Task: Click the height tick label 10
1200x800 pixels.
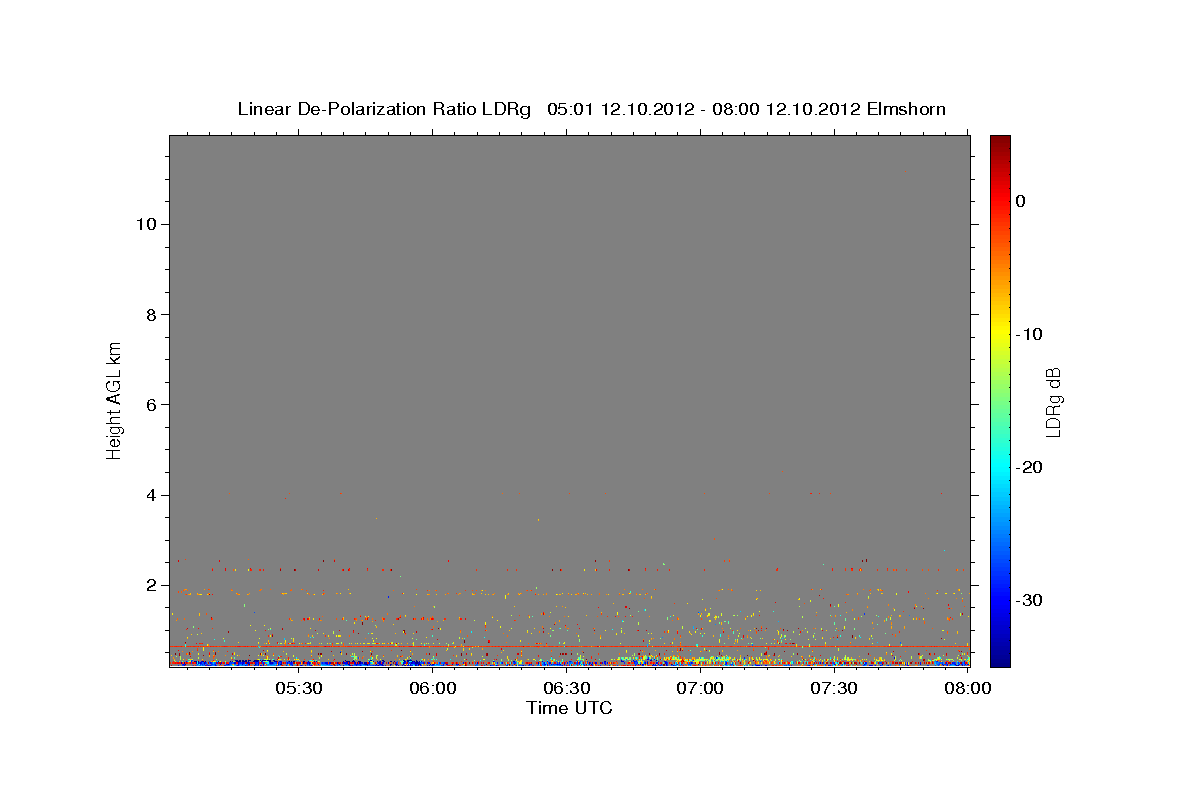Action: (x=146, y=224)
